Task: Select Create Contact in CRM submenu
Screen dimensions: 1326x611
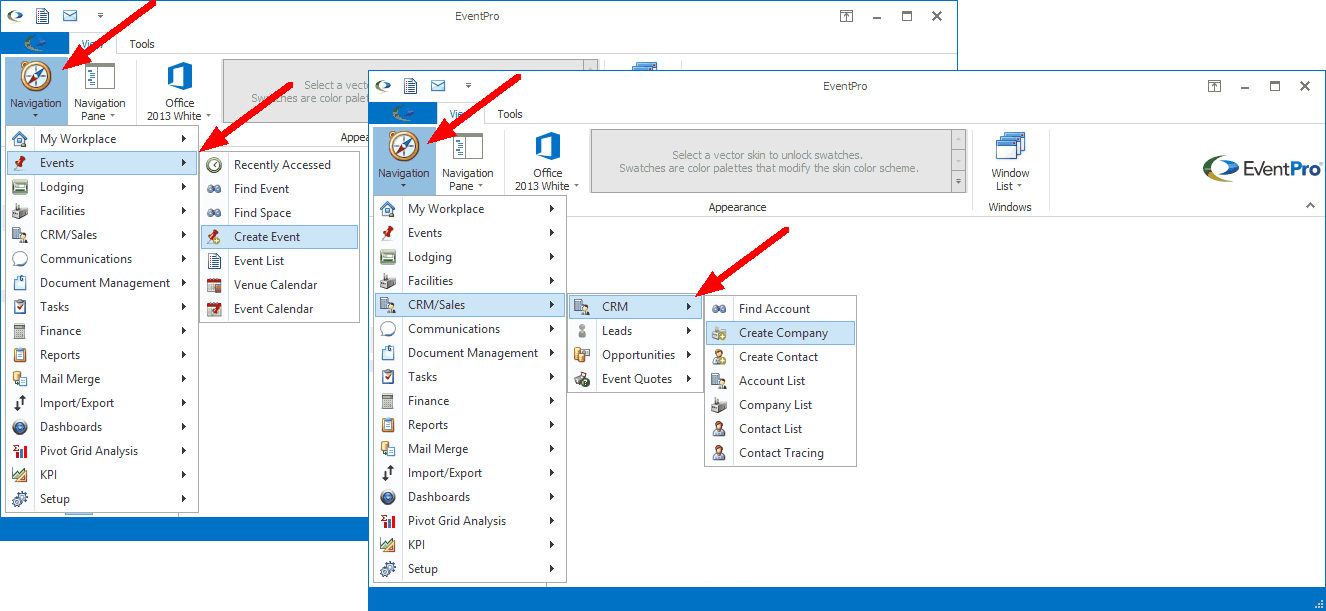Action: [780, 357]
